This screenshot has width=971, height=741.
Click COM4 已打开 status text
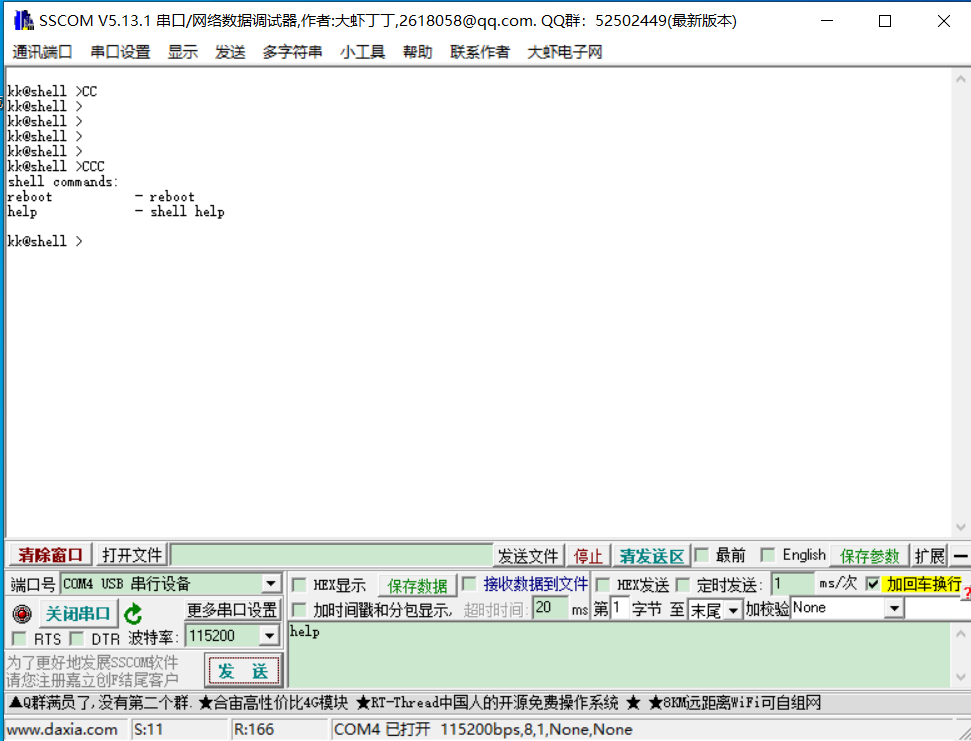[x=483, y=729]
